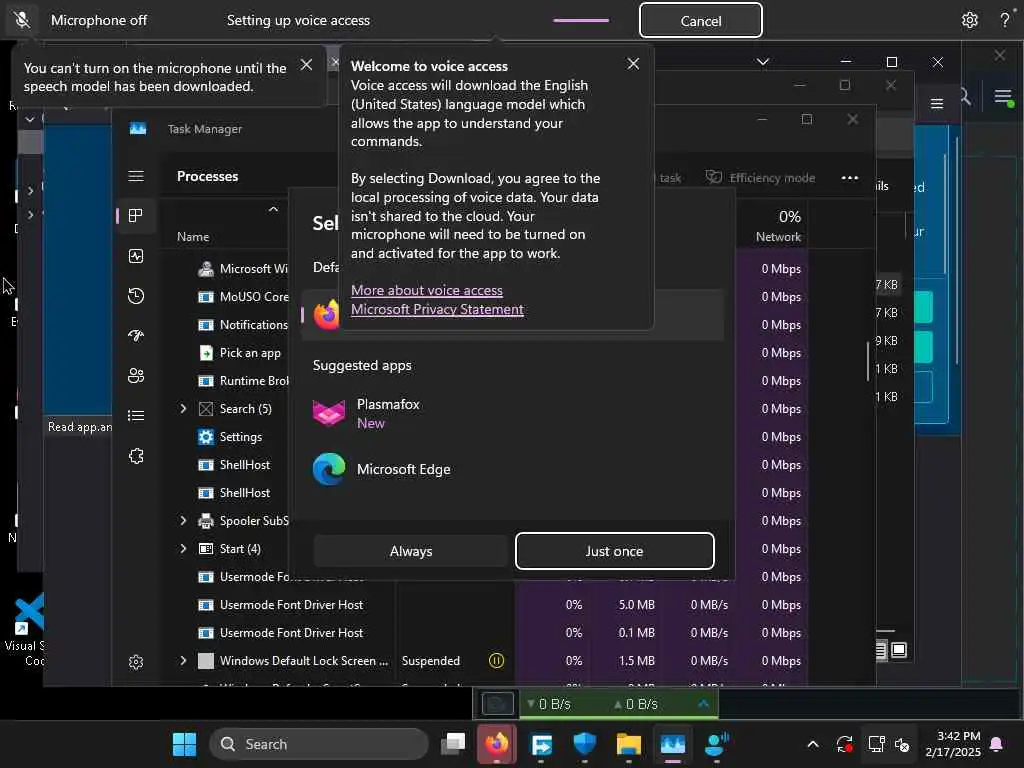Image resolution: width=1024 pixels, height=768 pixels.
Task: Open Task Manager hamburger navigation menu
Action: coord(136,176)
